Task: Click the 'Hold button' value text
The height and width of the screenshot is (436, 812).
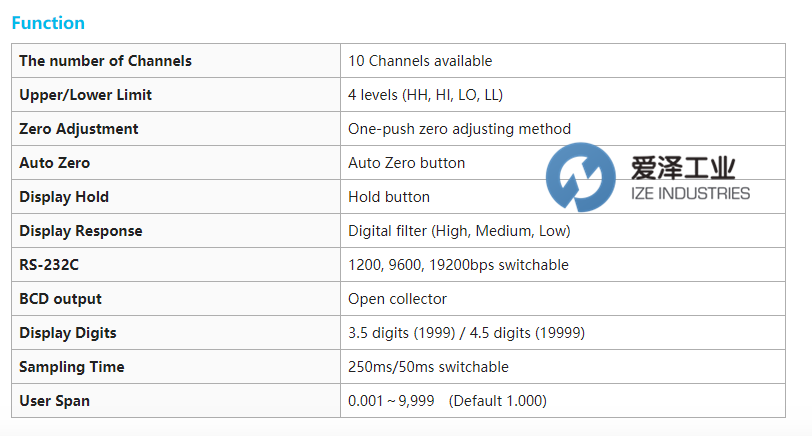Action: [389, 197]
